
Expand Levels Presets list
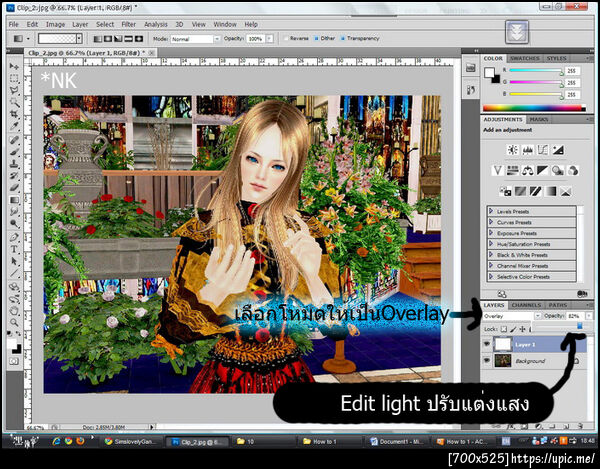point(491,211)
